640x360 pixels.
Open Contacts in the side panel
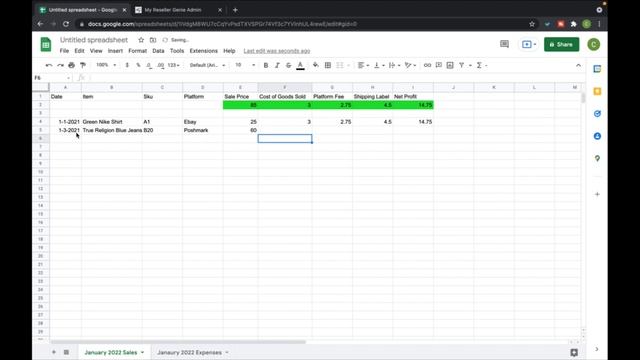(x=597, y=136)
